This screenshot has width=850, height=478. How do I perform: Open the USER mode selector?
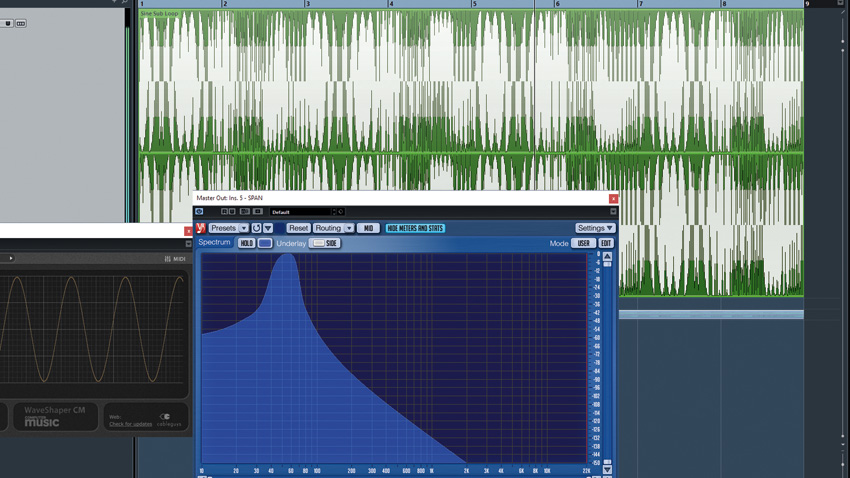coord(583,243)
